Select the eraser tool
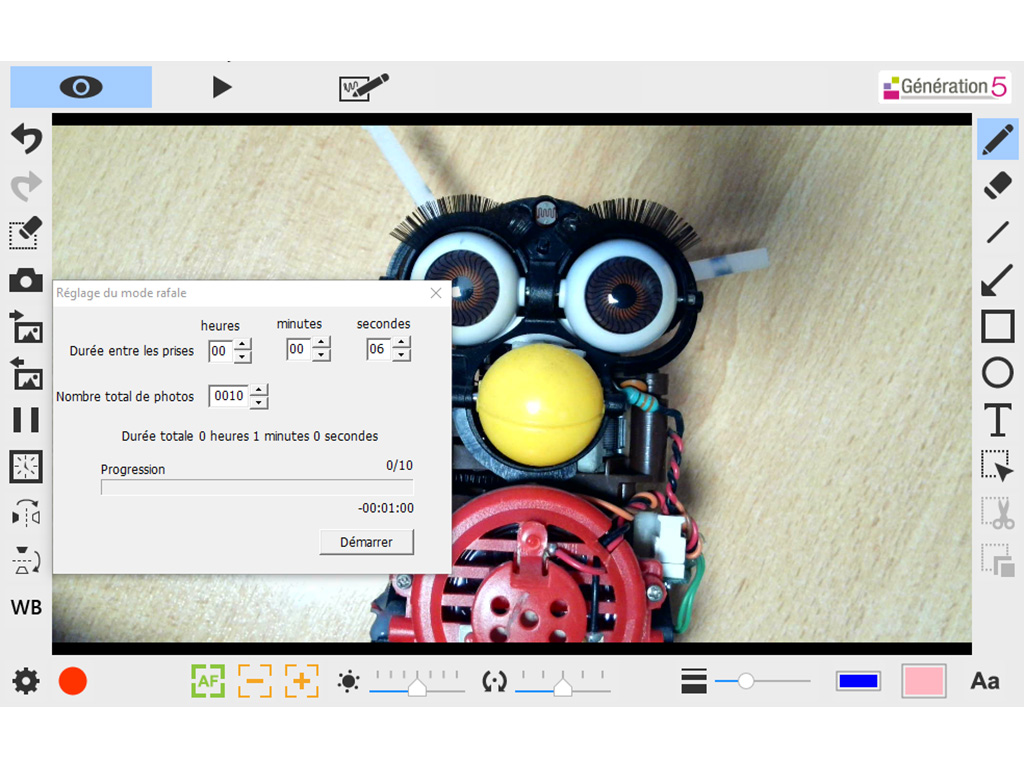1024x768 pixels. coord(997,185)
